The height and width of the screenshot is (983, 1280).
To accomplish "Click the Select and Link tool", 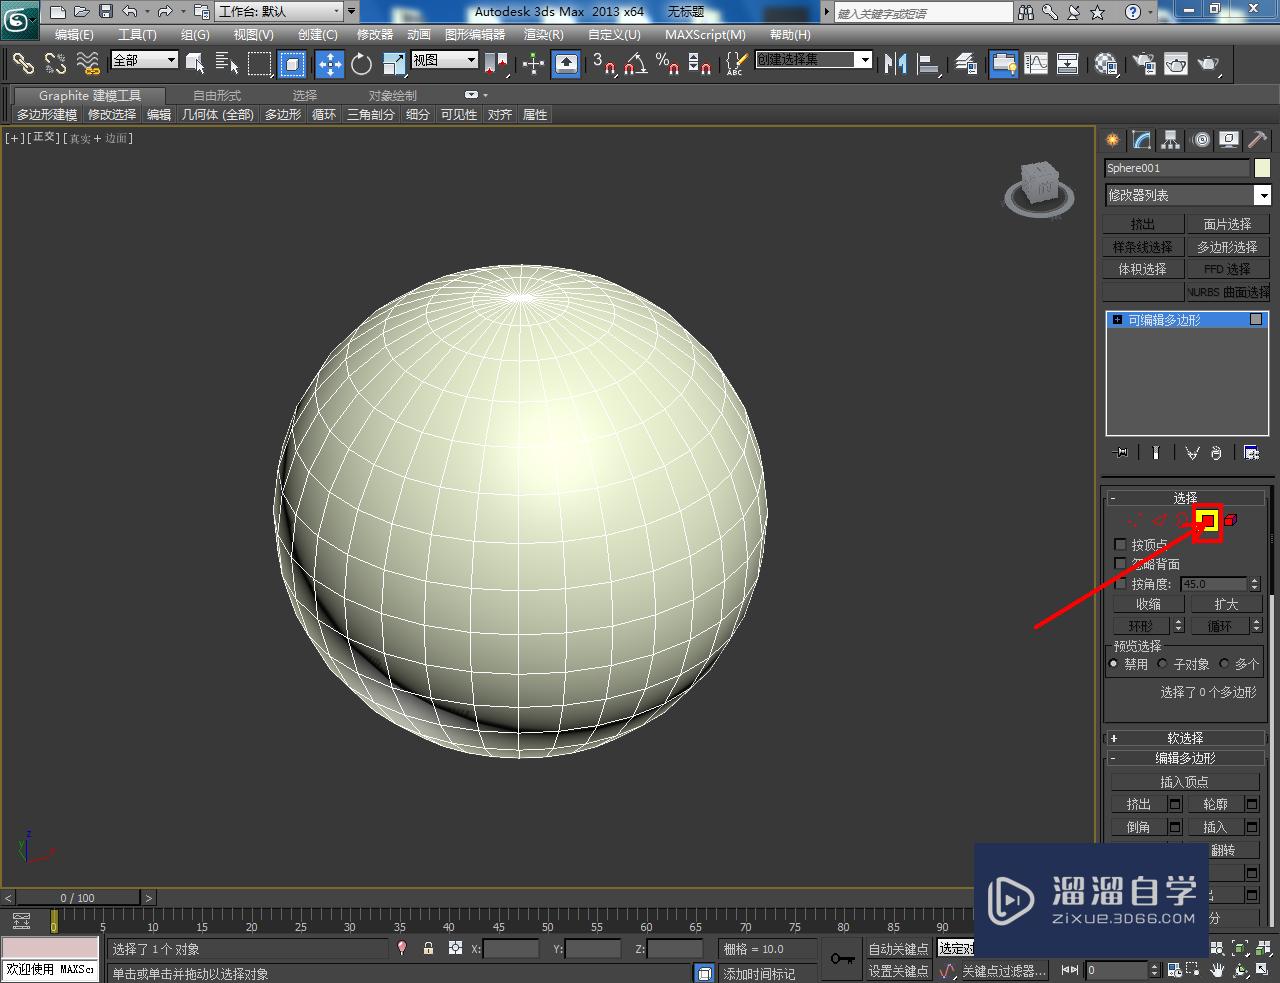I will pos(23,64).
